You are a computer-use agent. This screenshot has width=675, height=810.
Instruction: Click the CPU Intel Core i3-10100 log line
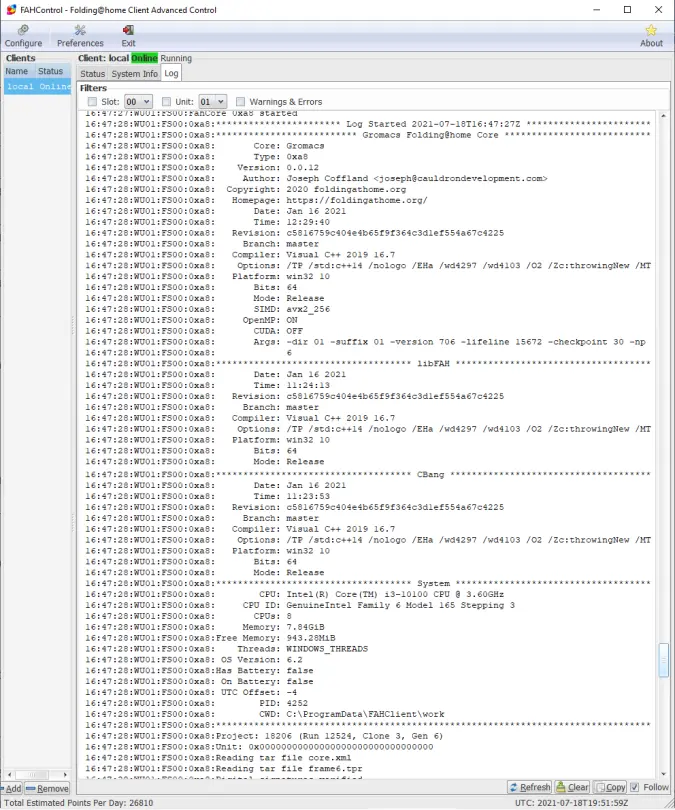tap(294, 594)
